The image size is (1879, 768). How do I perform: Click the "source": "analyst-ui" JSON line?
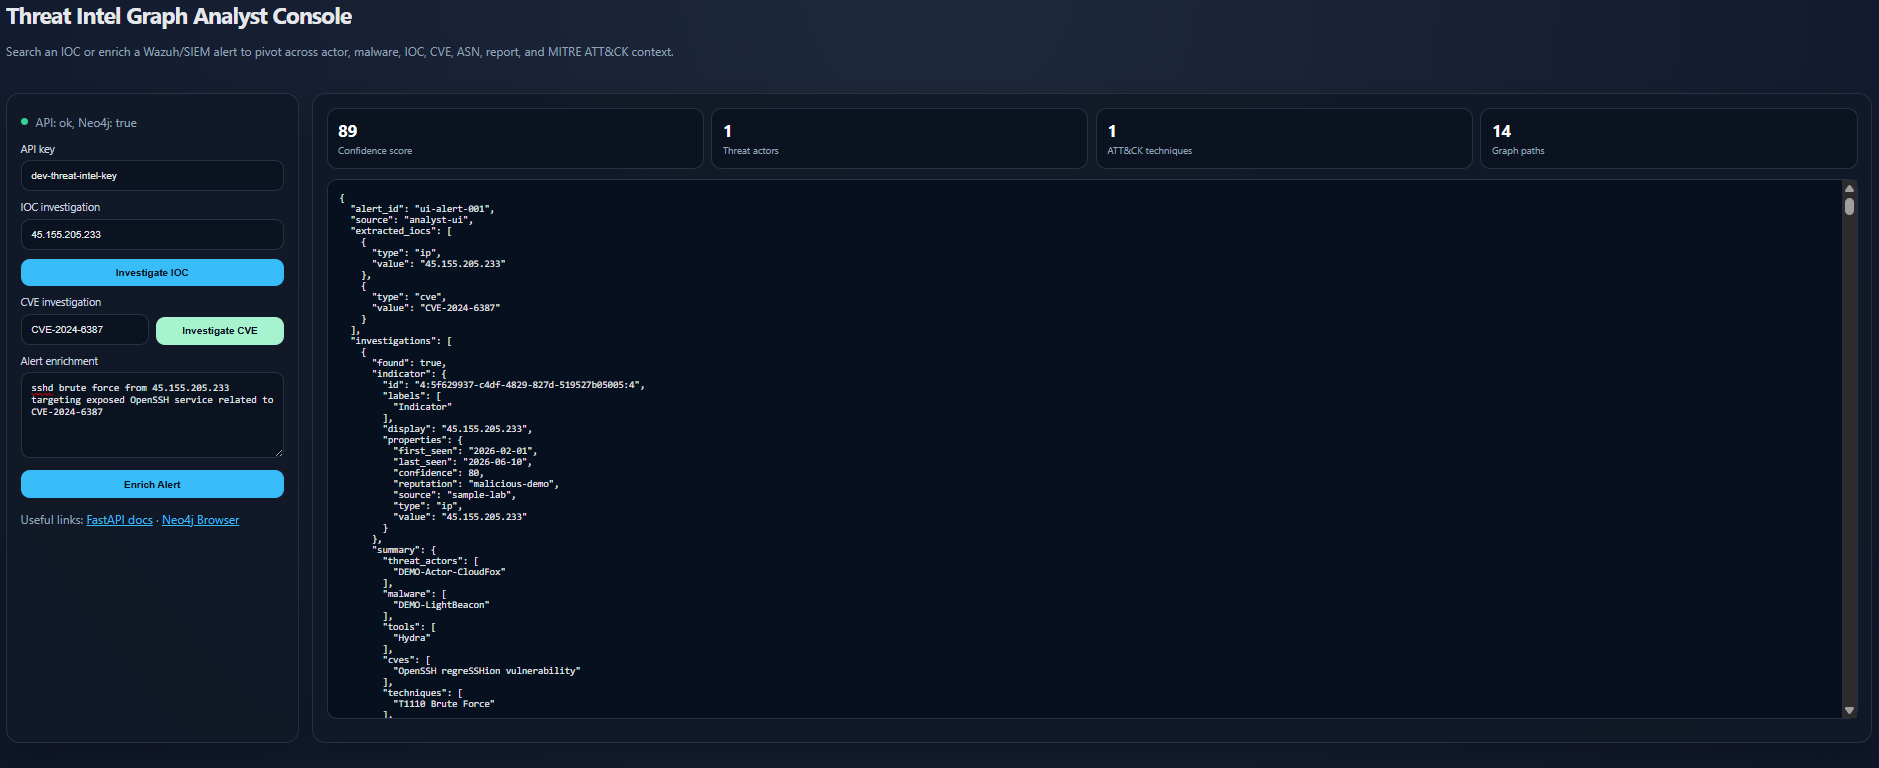(411, 220)
